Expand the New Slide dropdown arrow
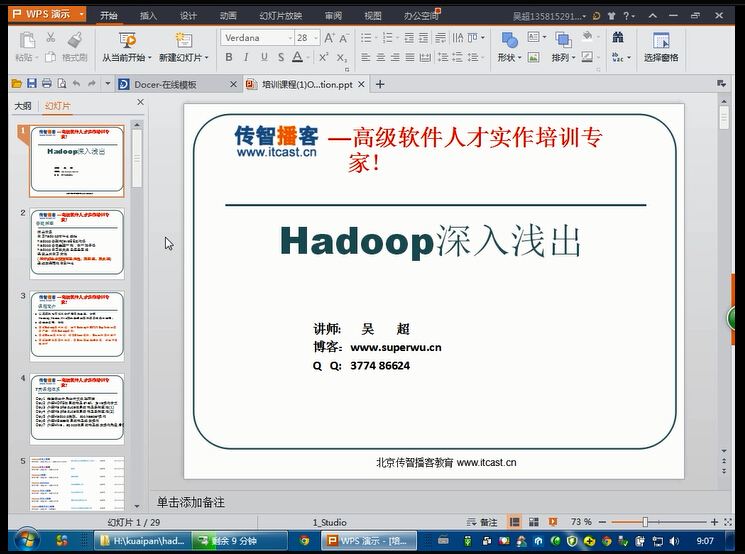 pos(206,58)
